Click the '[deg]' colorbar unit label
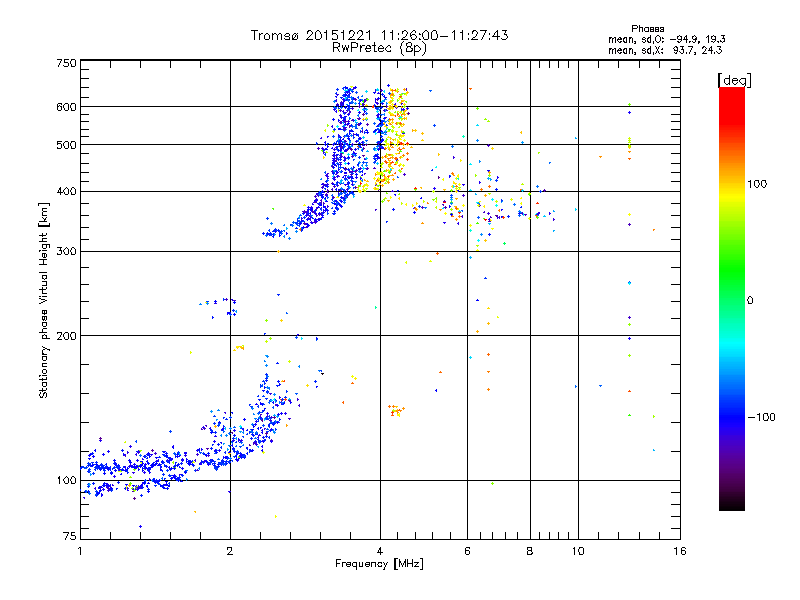Screen dimensions: 800x600 coord(734,80)
